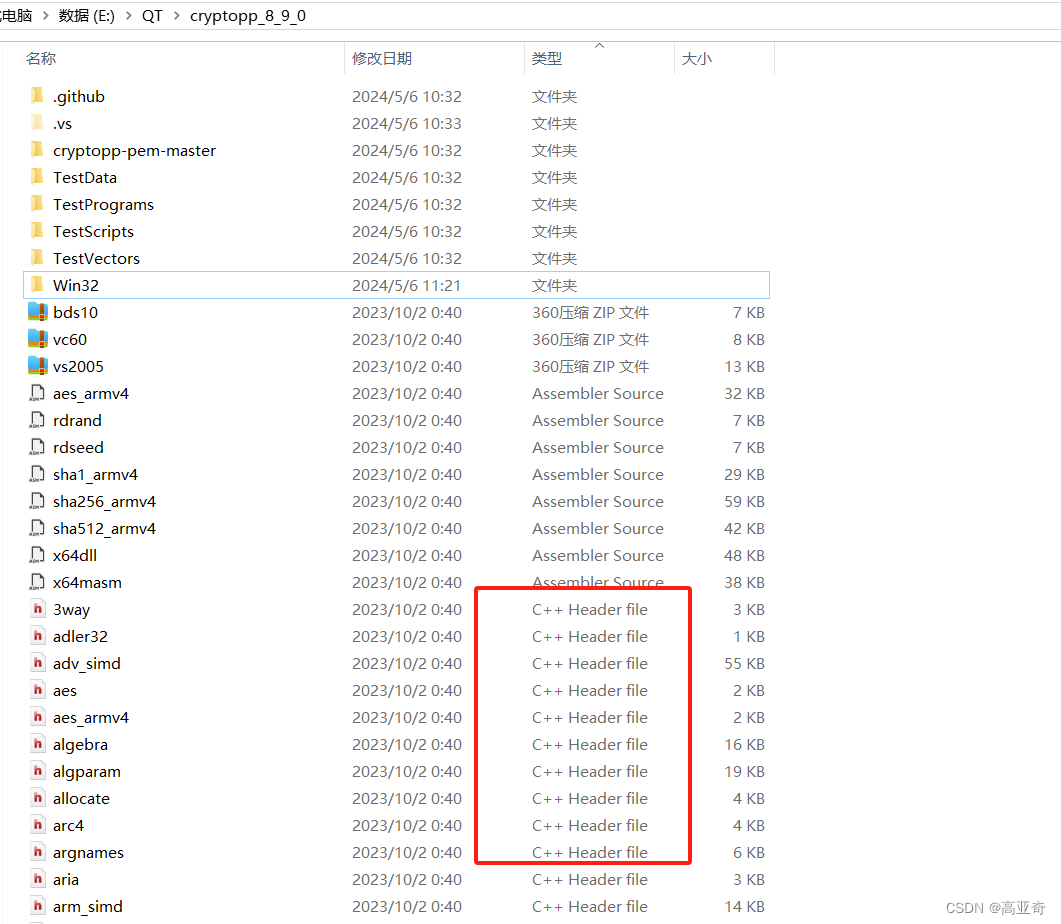Click the sha1_armv4 assembler file icon

[37, 474]
